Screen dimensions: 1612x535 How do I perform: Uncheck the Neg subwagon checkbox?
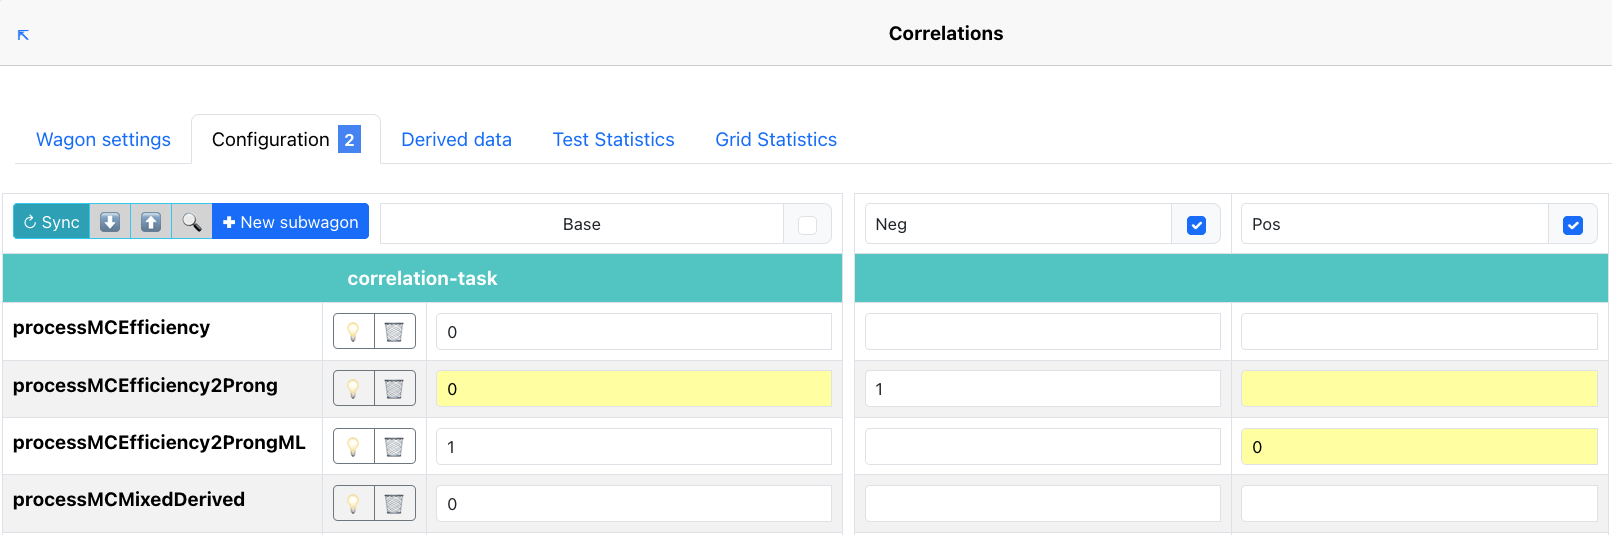tap(1195, 225)
